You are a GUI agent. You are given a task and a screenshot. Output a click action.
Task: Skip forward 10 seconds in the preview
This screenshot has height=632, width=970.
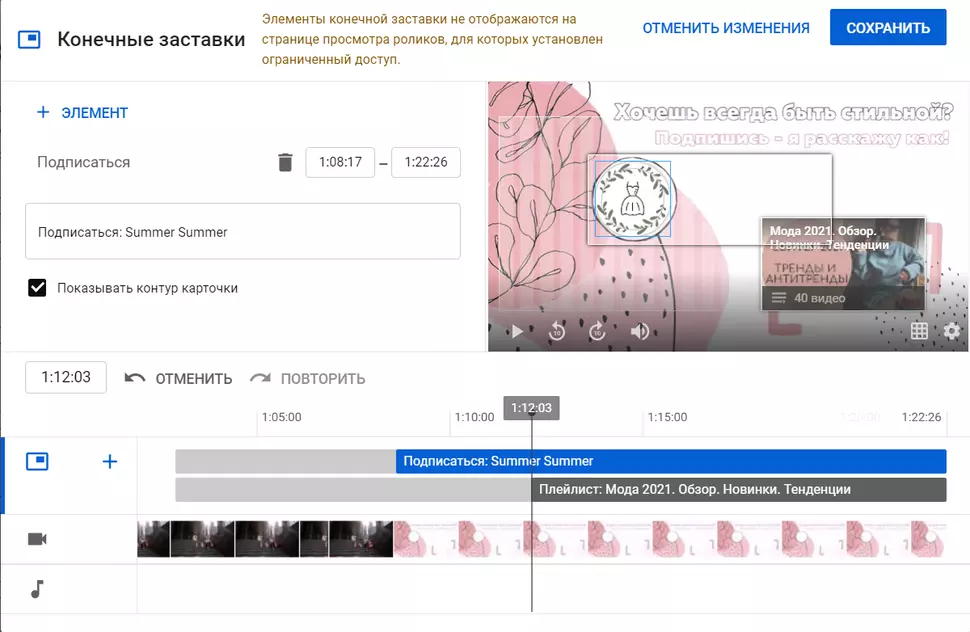[598, 332]
